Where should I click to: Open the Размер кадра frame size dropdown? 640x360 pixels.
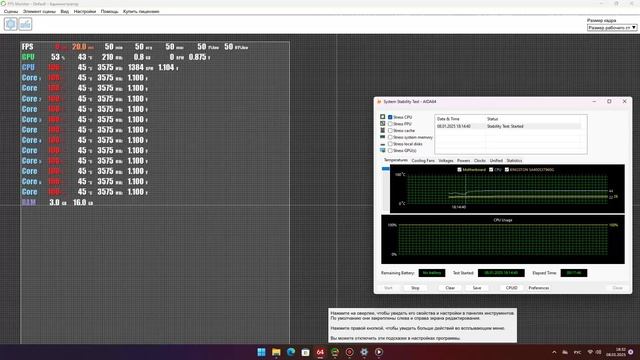tap(612, 27)
